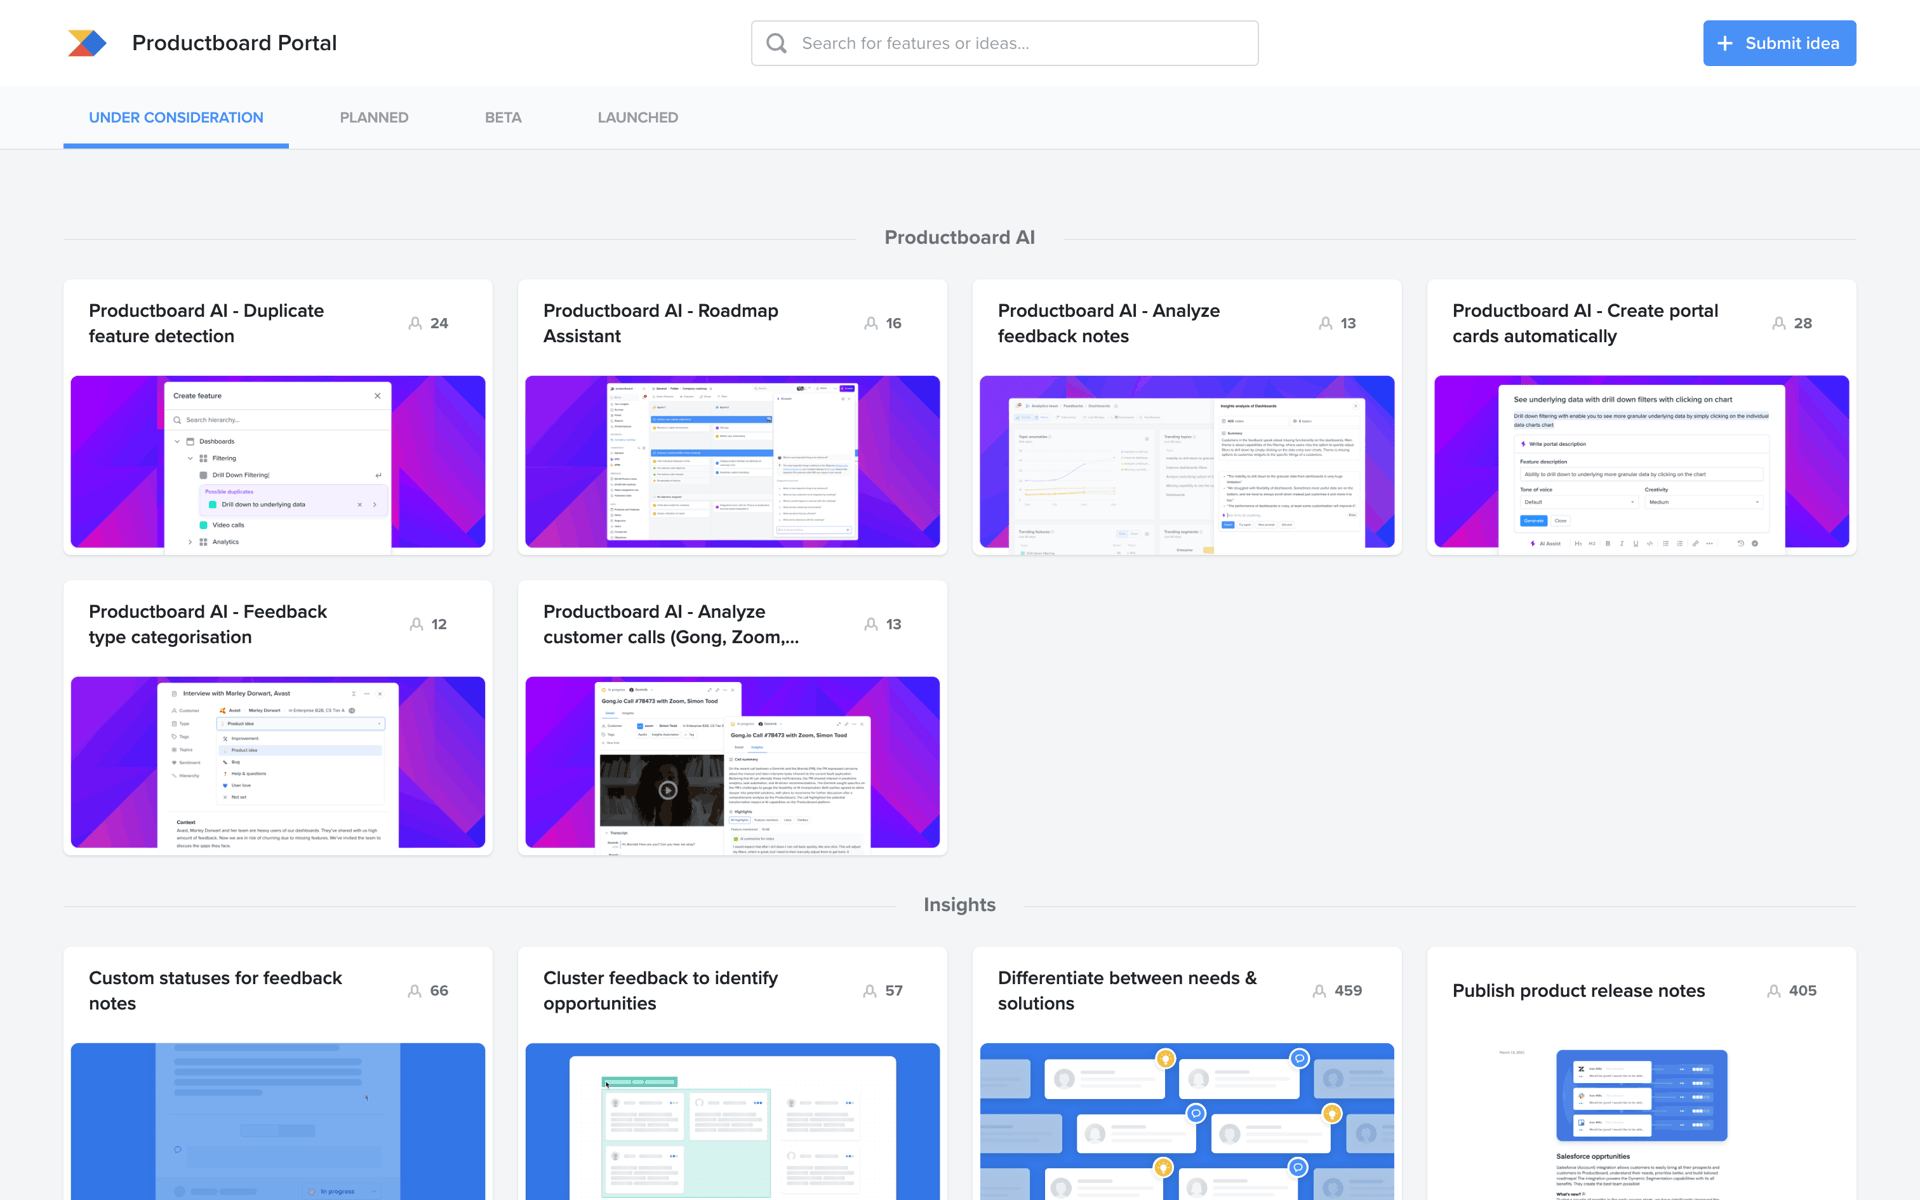The height and width of the screenshot is (1200, 1920).
Task: Click the Productboard AI section heading
Action: pyautogui.click(x=960, y=238)
